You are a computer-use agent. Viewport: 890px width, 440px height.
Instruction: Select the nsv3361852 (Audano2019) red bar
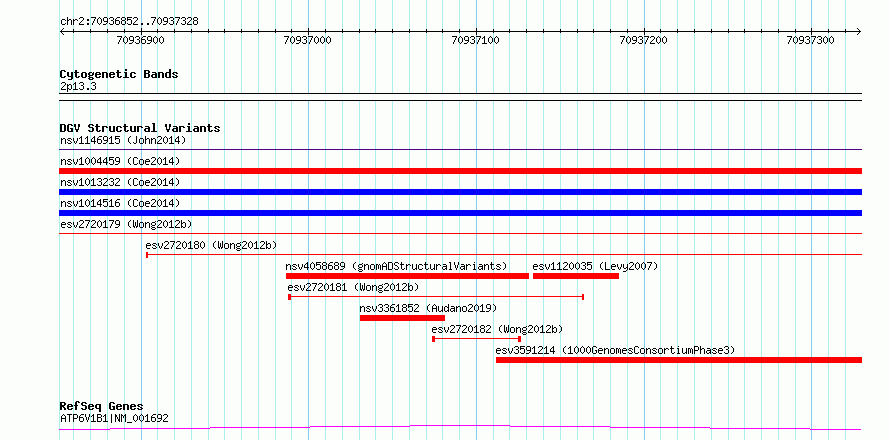pos(402,318)
